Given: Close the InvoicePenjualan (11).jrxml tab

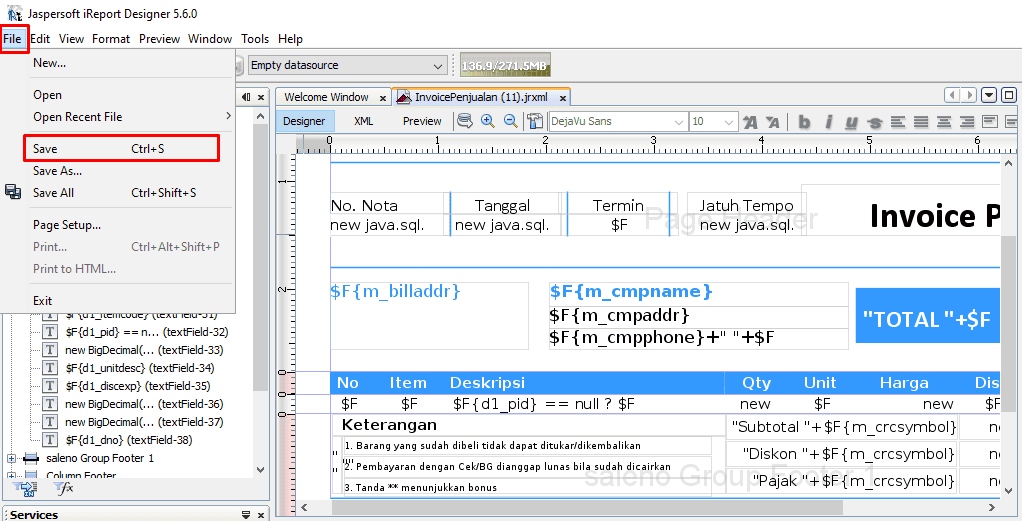Looking at the screenshot, I should (x=562, y=98).
